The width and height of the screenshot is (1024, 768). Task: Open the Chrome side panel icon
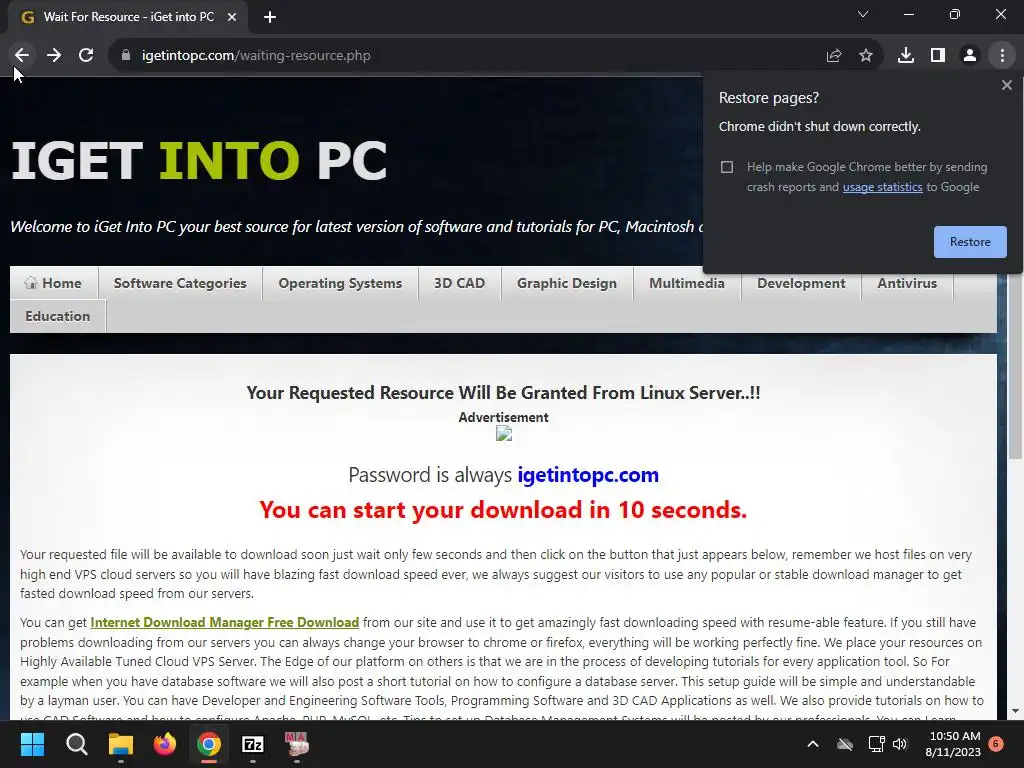pyautogui.click(x=938, y=56)
